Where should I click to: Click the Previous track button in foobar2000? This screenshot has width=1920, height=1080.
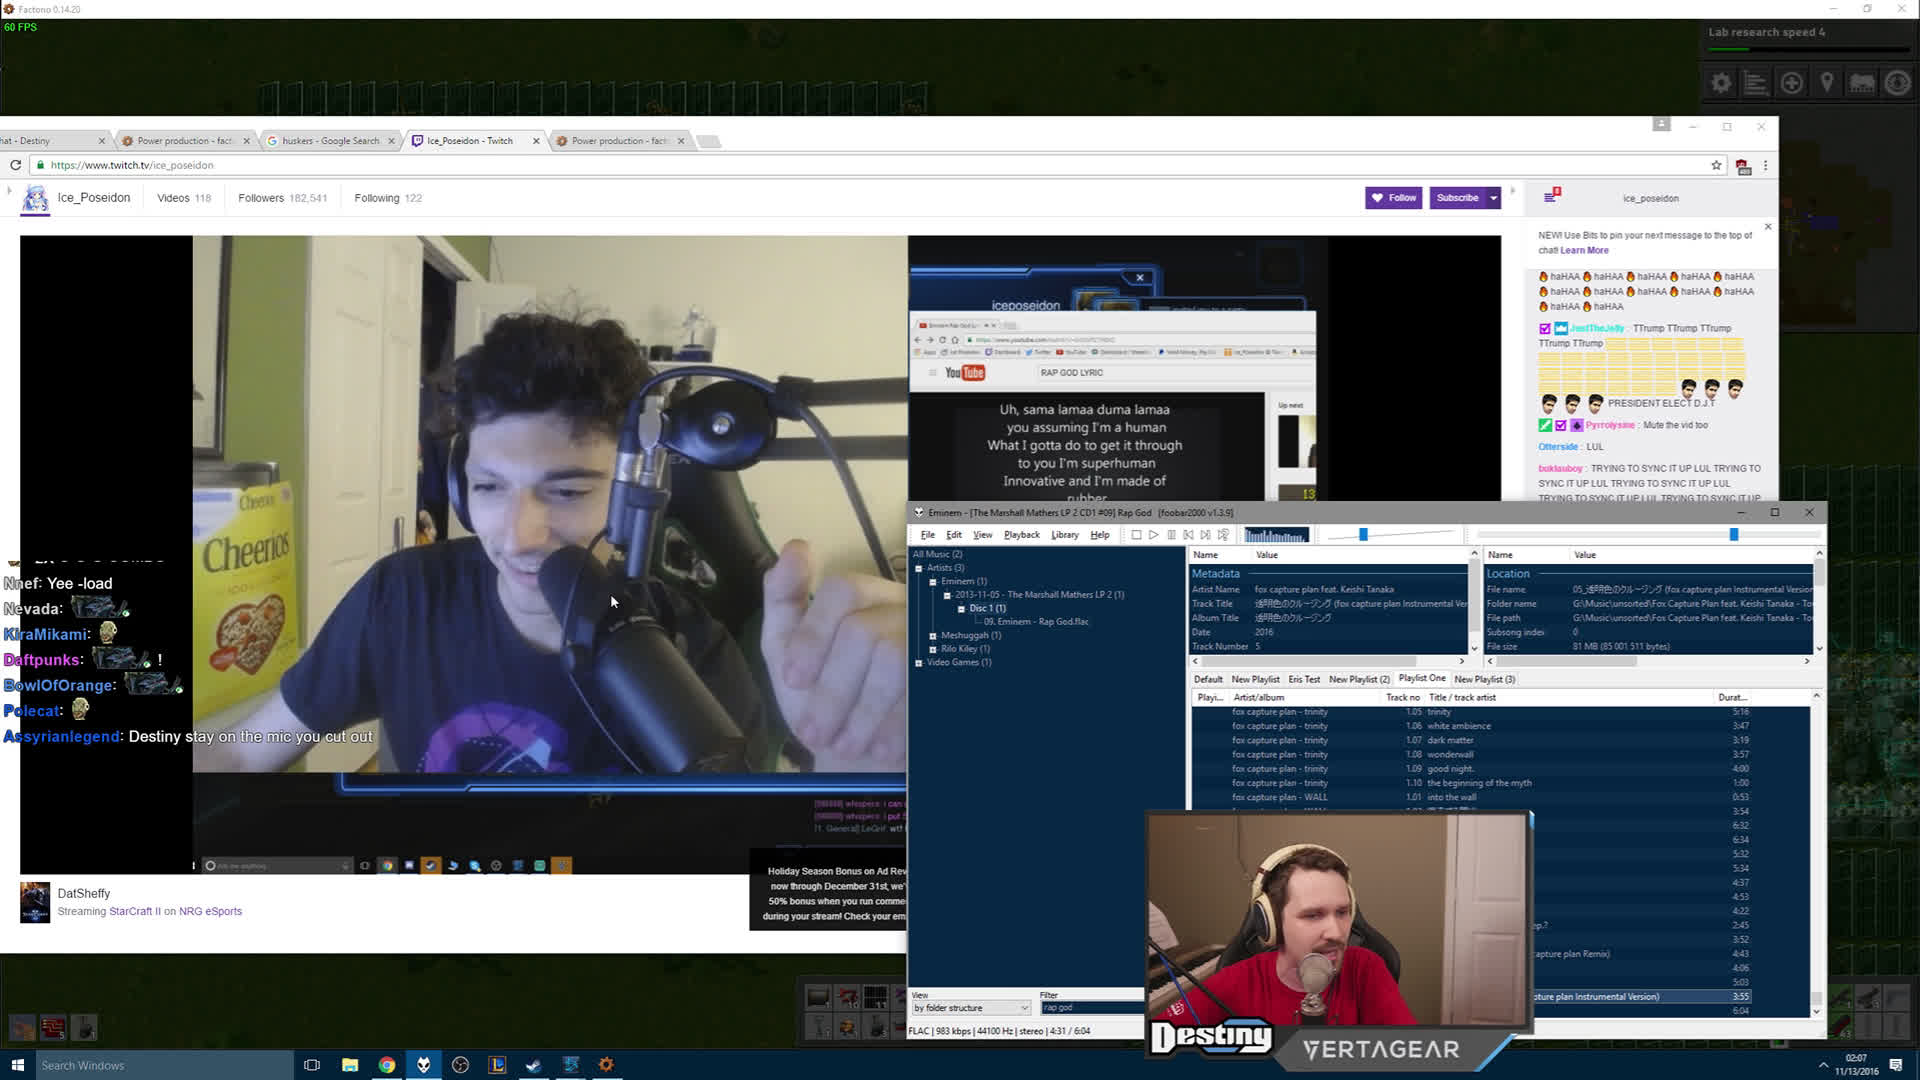click(x=1188, y=535)
